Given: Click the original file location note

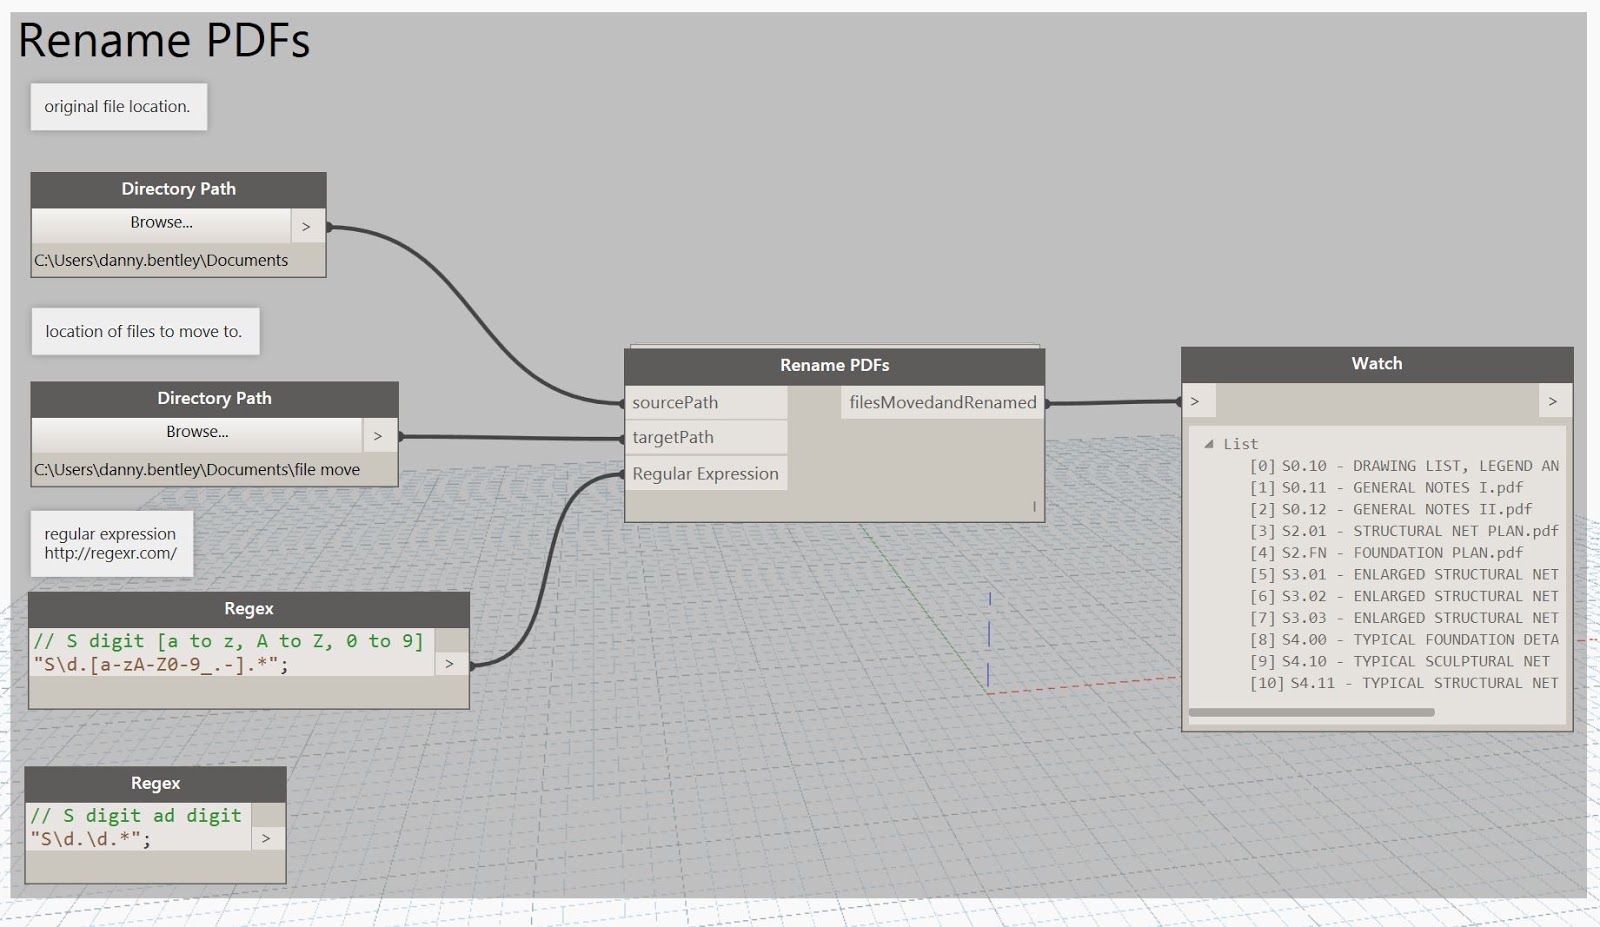Looking at the screenshot, I should point(117,106).
